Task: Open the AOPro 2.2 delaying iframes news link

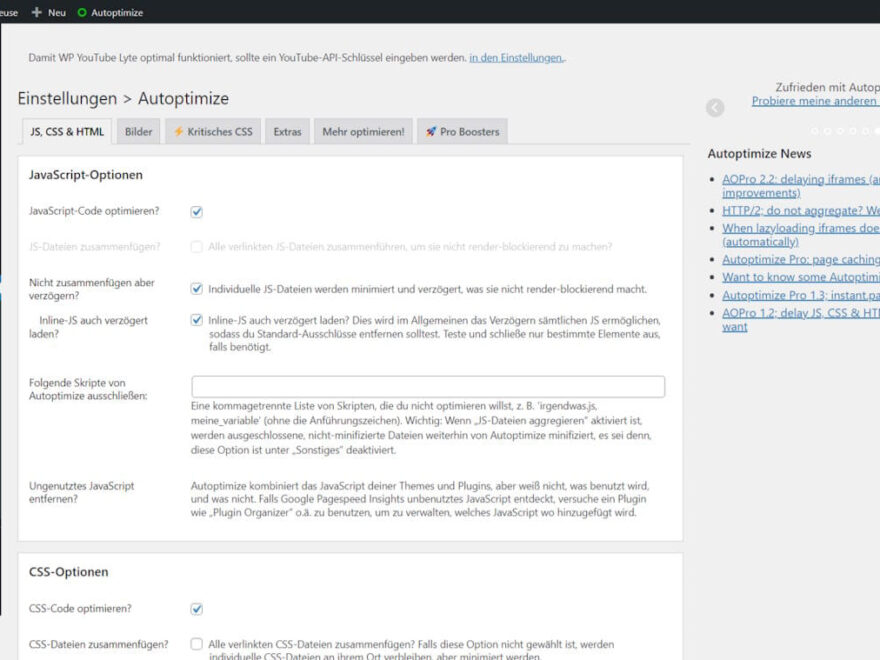Action: pos(801,186)
